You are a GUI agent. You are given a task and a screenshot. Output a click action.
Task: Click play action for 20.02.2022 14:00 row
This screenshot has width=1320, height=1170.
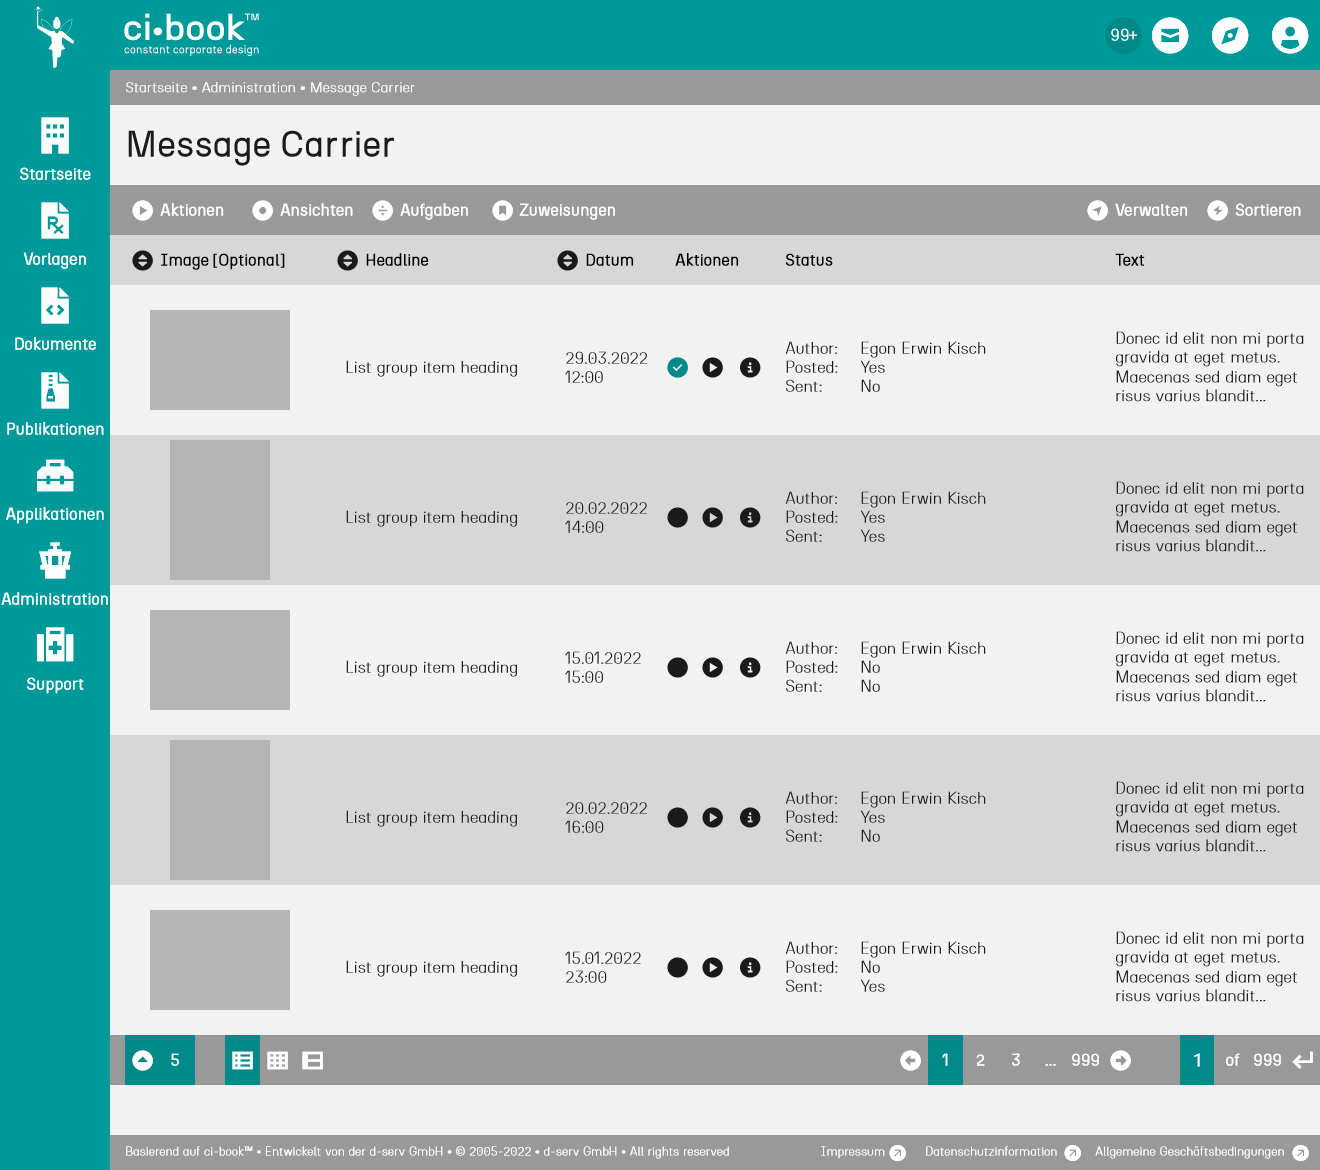(x=713, y=517)
